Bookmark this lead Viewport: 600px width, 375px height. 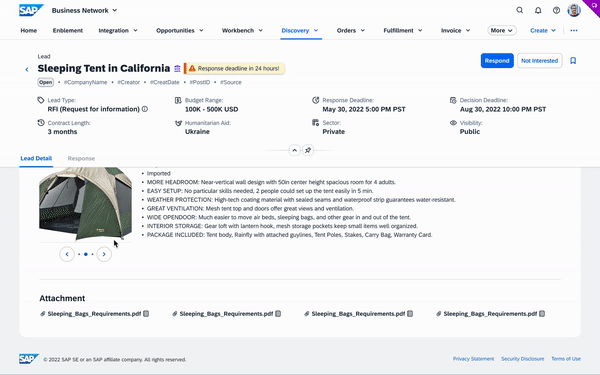pyautogui.click(x=573, y=61)
